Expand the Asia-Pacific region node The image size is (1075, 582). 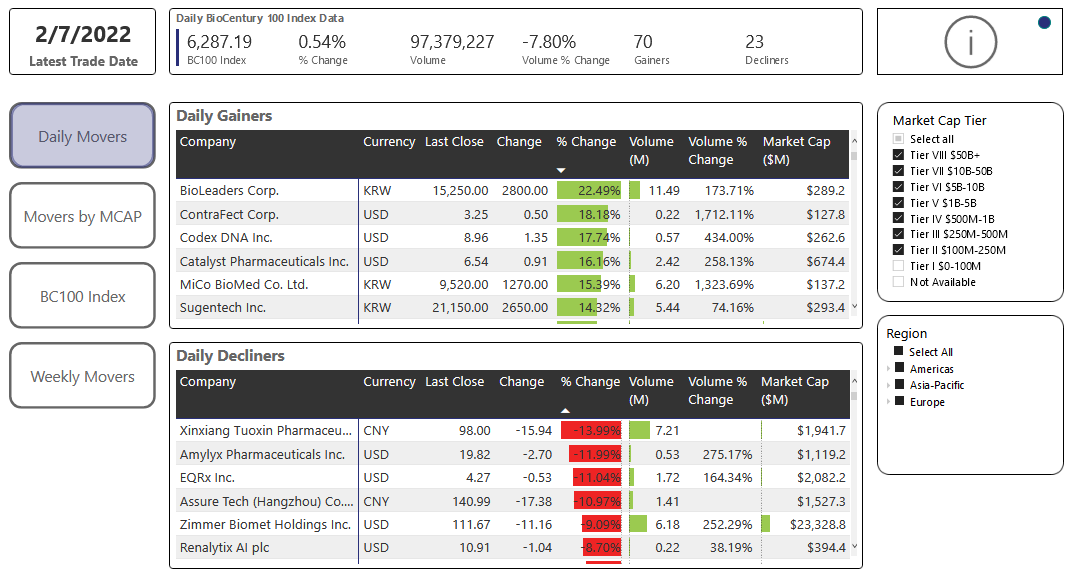889,385
